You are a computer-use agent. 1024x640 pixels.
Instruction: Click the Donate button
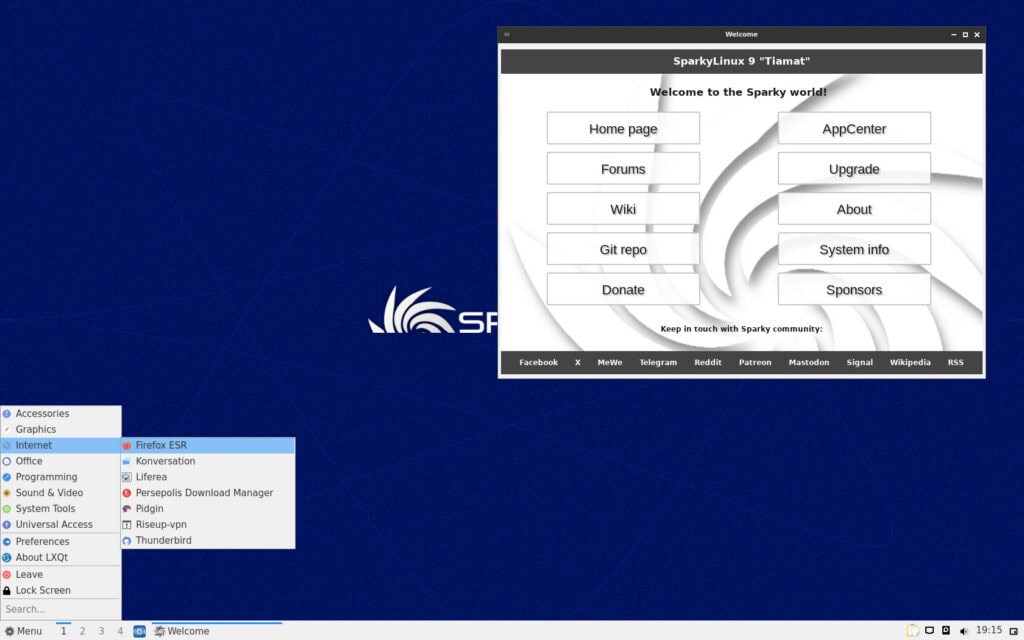pos(623,289)
